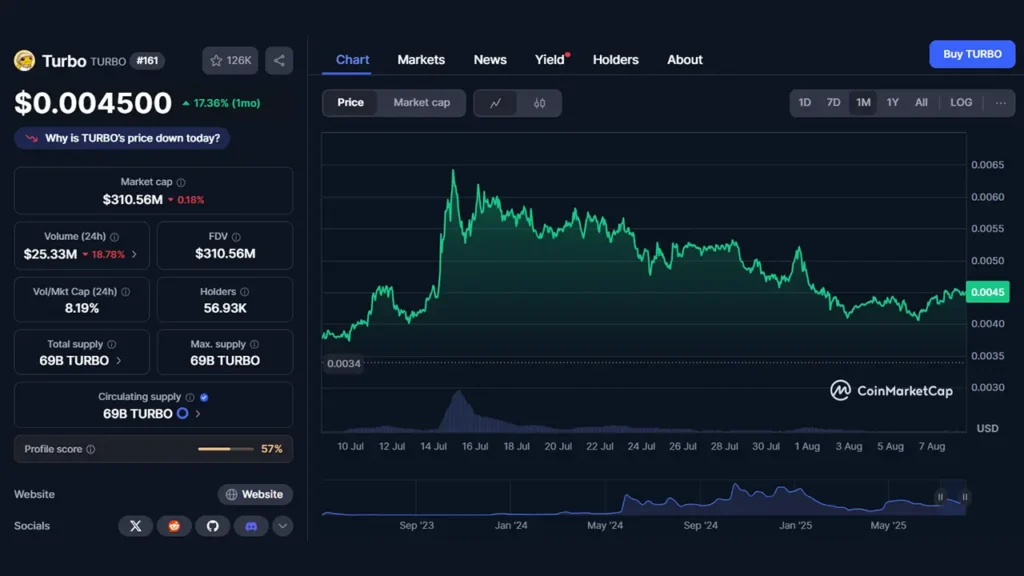Image resolution: width=1024 pixels, height=576 pixels.
Task: Open the Chart tab
Action: click(353, 59)
